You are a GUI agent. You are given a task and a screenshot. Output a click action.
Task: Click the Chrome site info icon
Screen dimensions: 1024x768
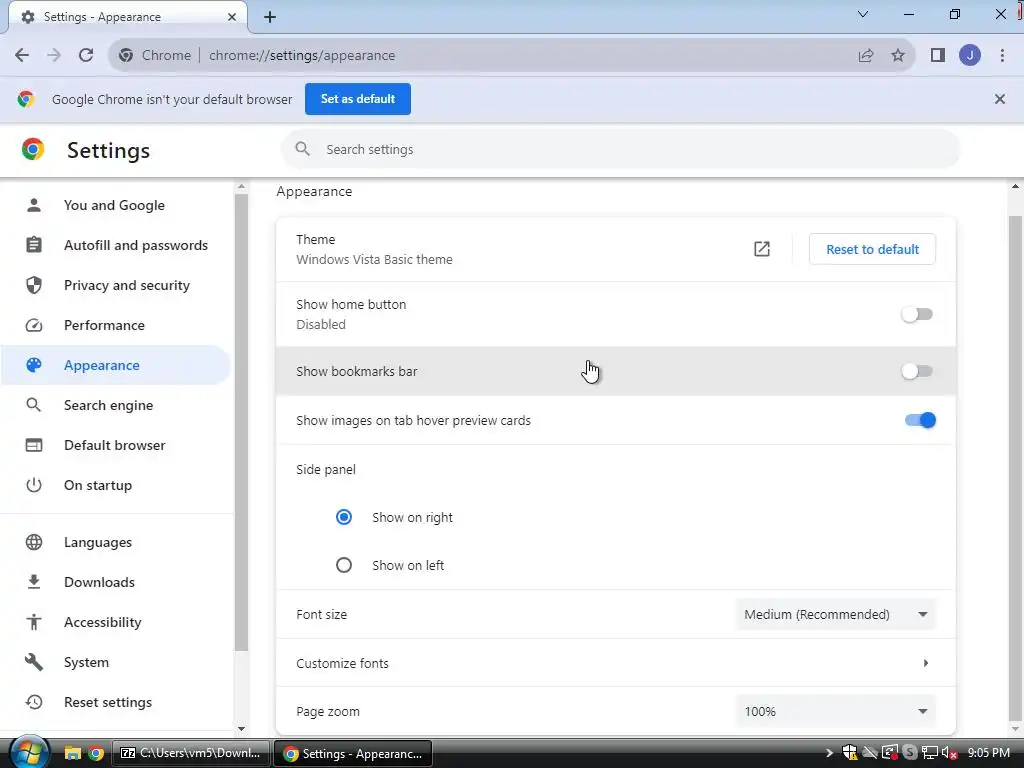[126, 56]
